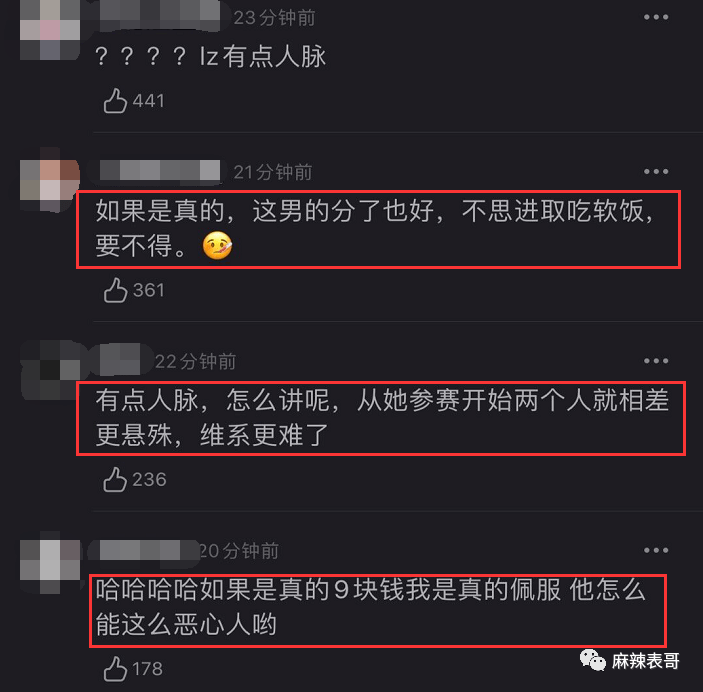Open more options for the 20分钟前 comment
This screenshot has height=692, width=703.
656,550
